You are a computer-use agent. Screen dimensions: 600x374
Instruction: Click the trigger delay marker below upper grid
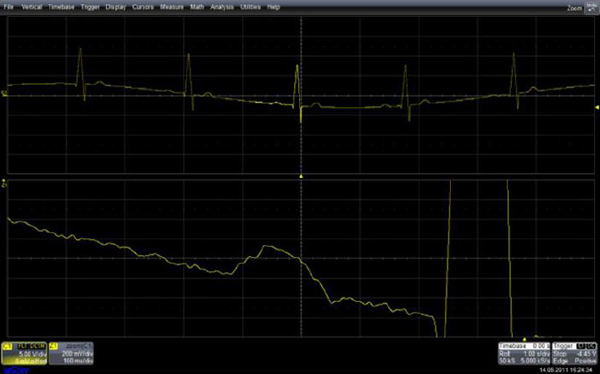(x=301, y=176)
